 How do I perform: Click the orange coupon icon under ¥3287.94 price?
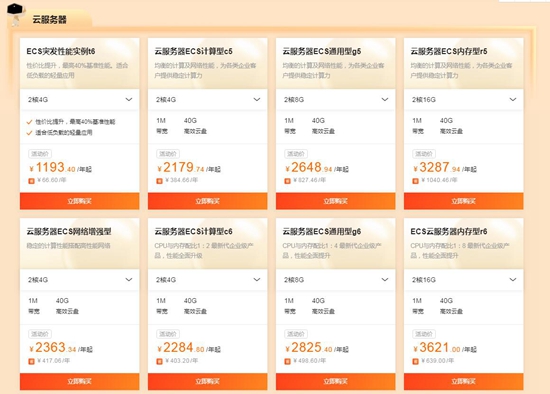tap(415, 181)
